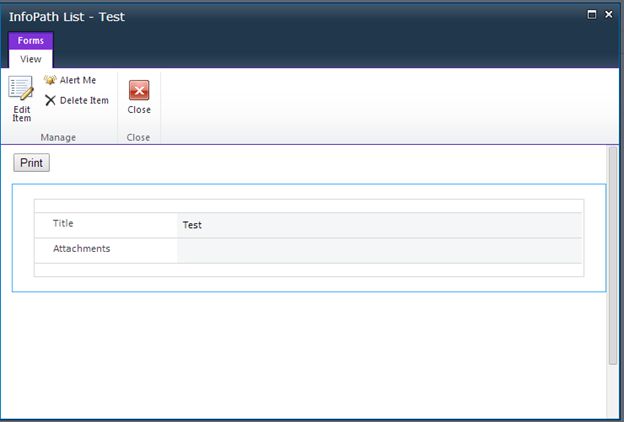Image resolution: width=624 pixels, height=422 pixels.
Task: Click the Manage group label in ribbon
Action: tap(58, 137)
